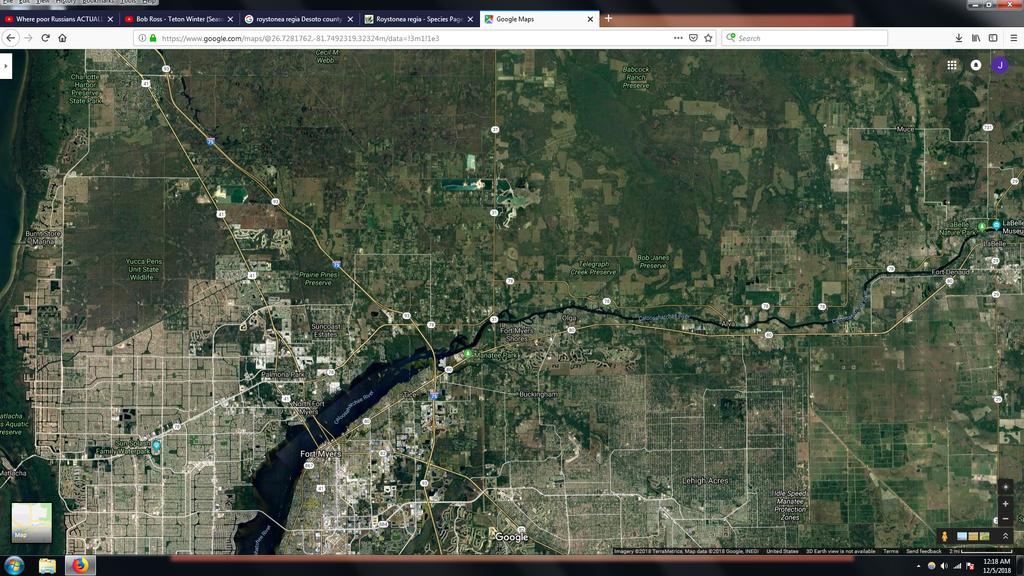Open a new browser tab
Image resolution: width=1024 pixels, height=576 pixels.
(608, 18)
